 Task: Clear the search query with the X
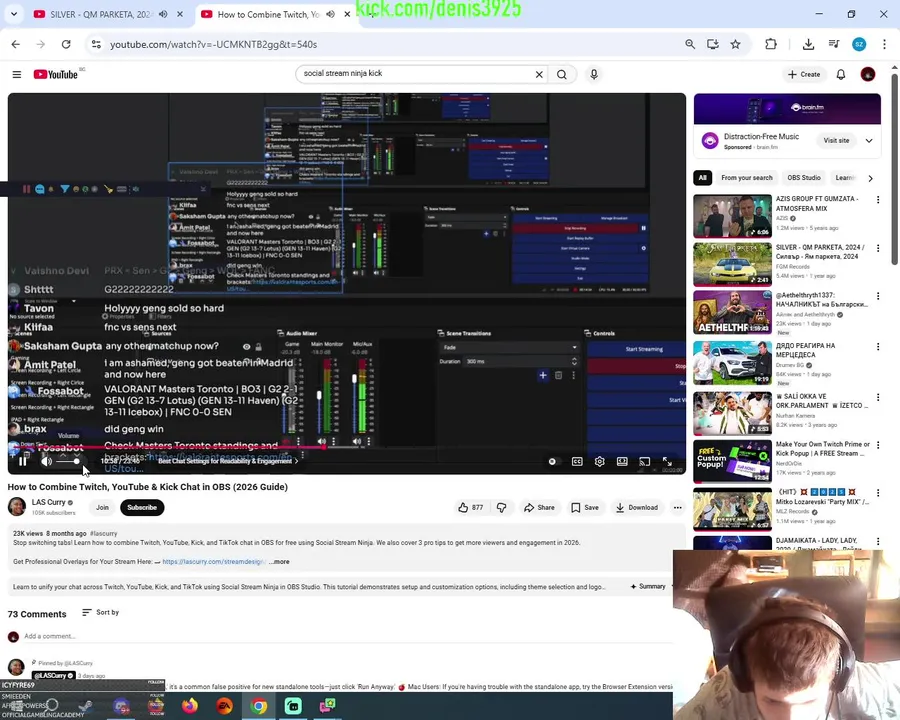click(539, 74)
